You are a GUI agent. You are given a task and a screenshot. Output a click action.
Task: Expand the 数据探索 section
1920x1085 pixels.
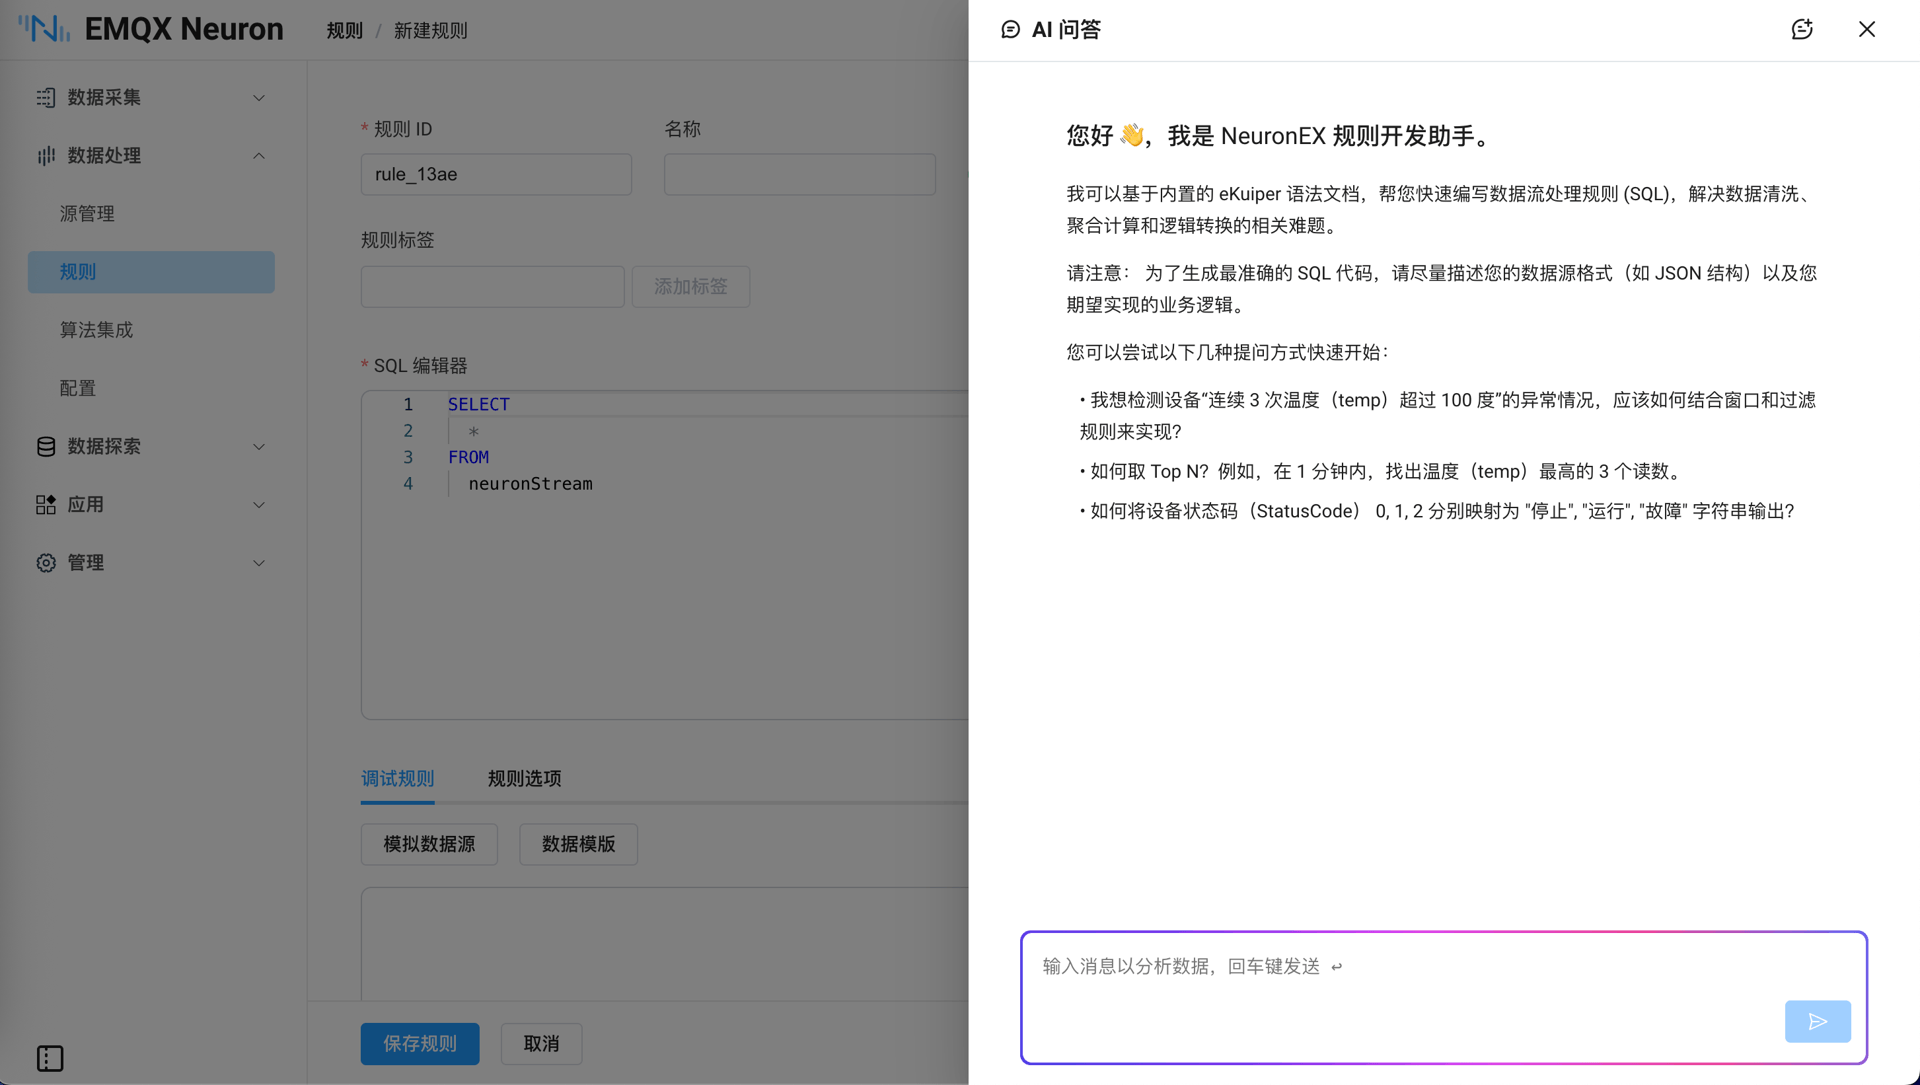tap(259, 446)
